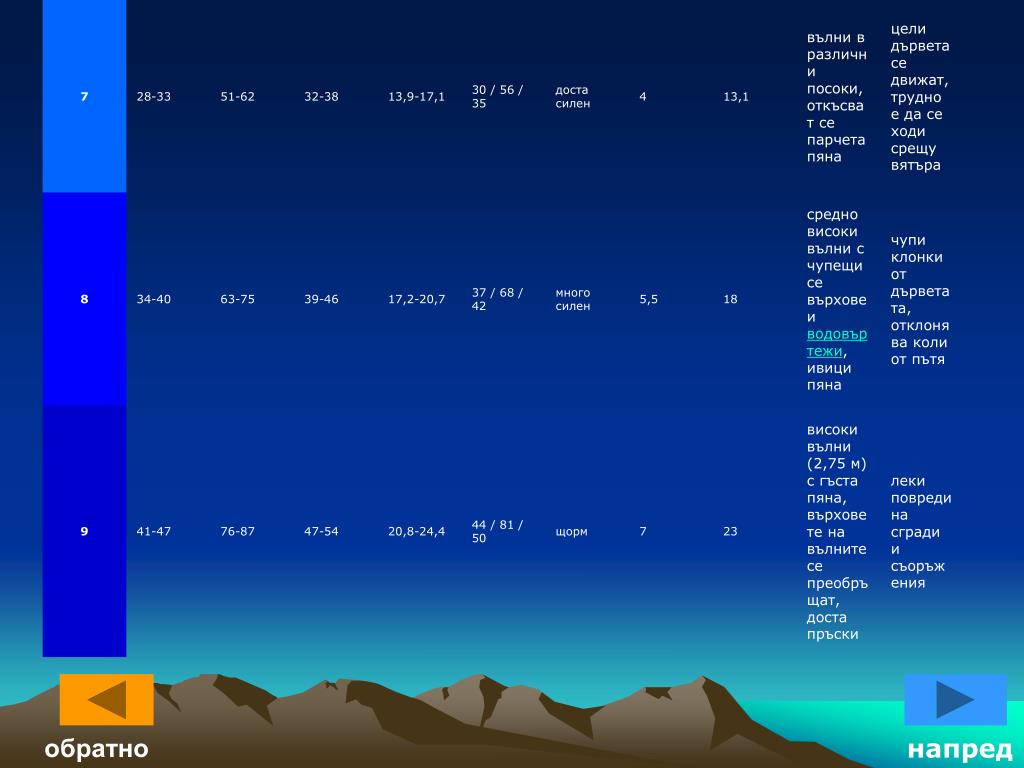Click land text 'цели дървета се движат'
The height and width of the screenshot is (768, 1024).
coord(920,54)
